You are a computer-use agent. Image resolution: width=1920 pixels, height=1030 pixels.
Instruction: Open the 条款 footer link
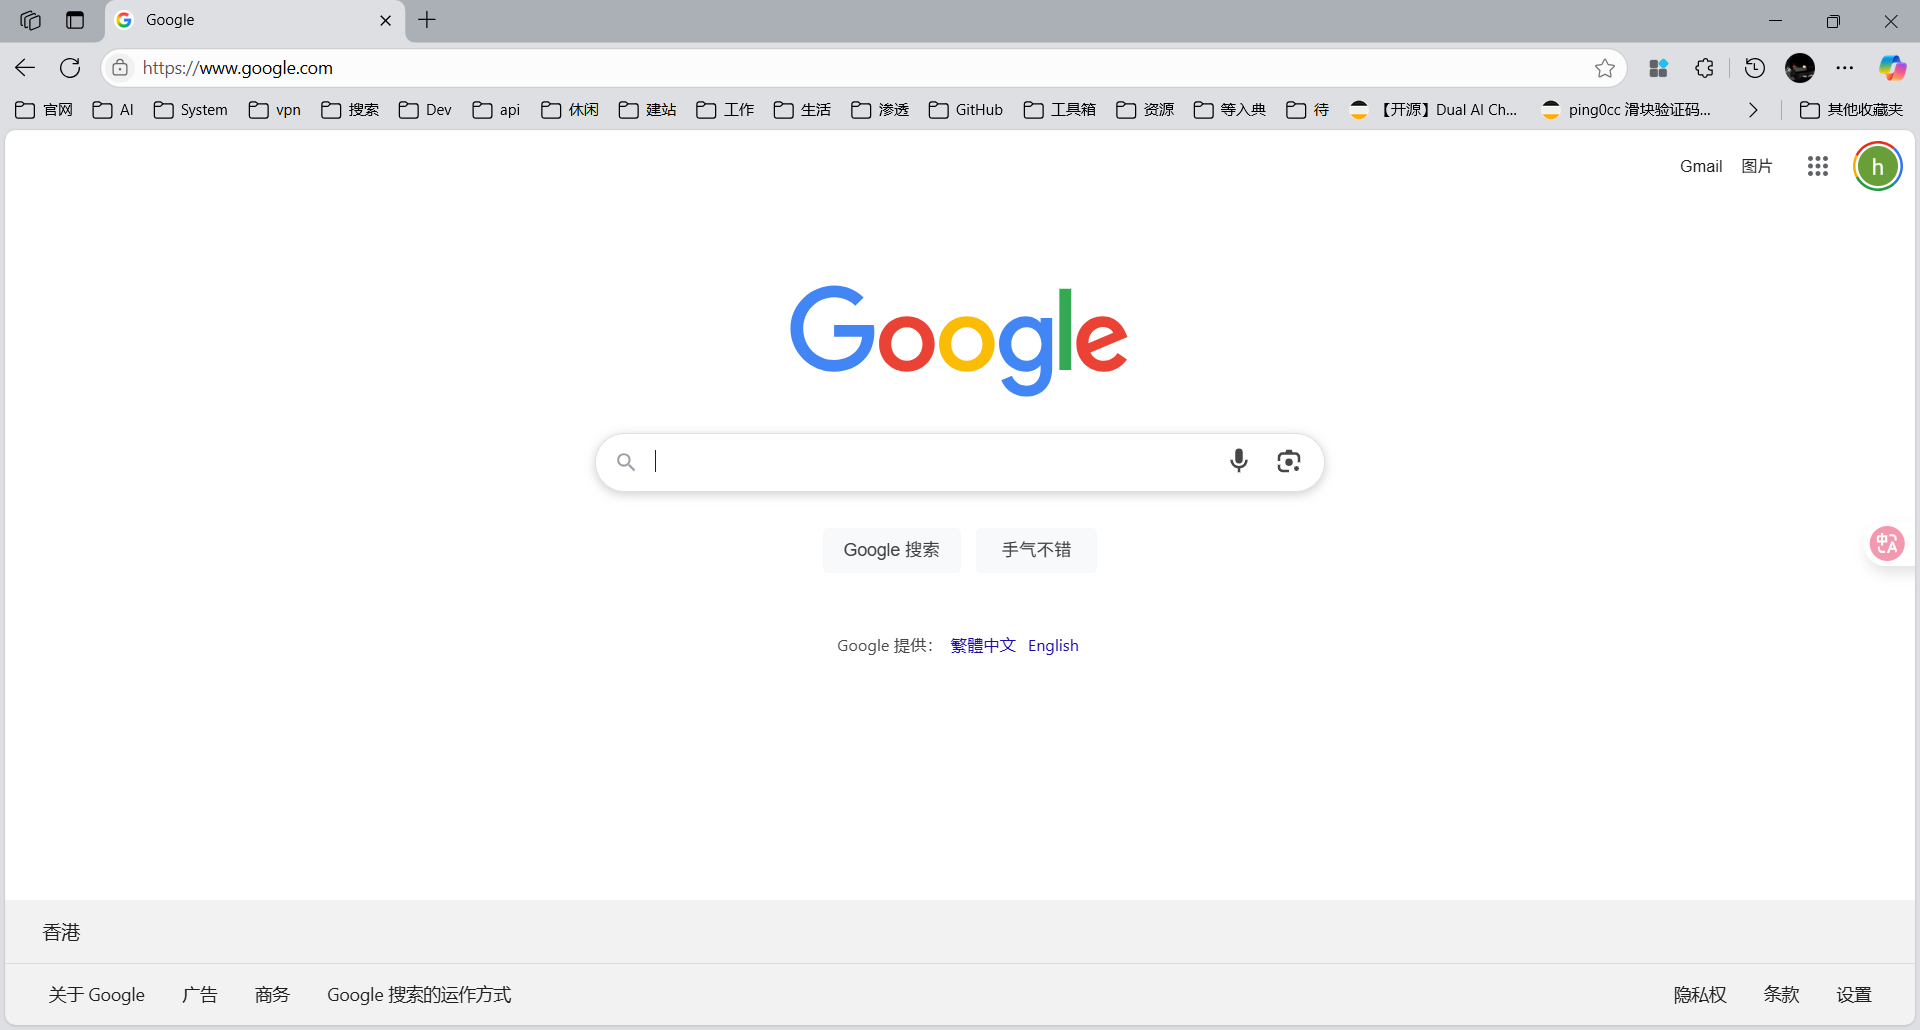coord(1782,995)
